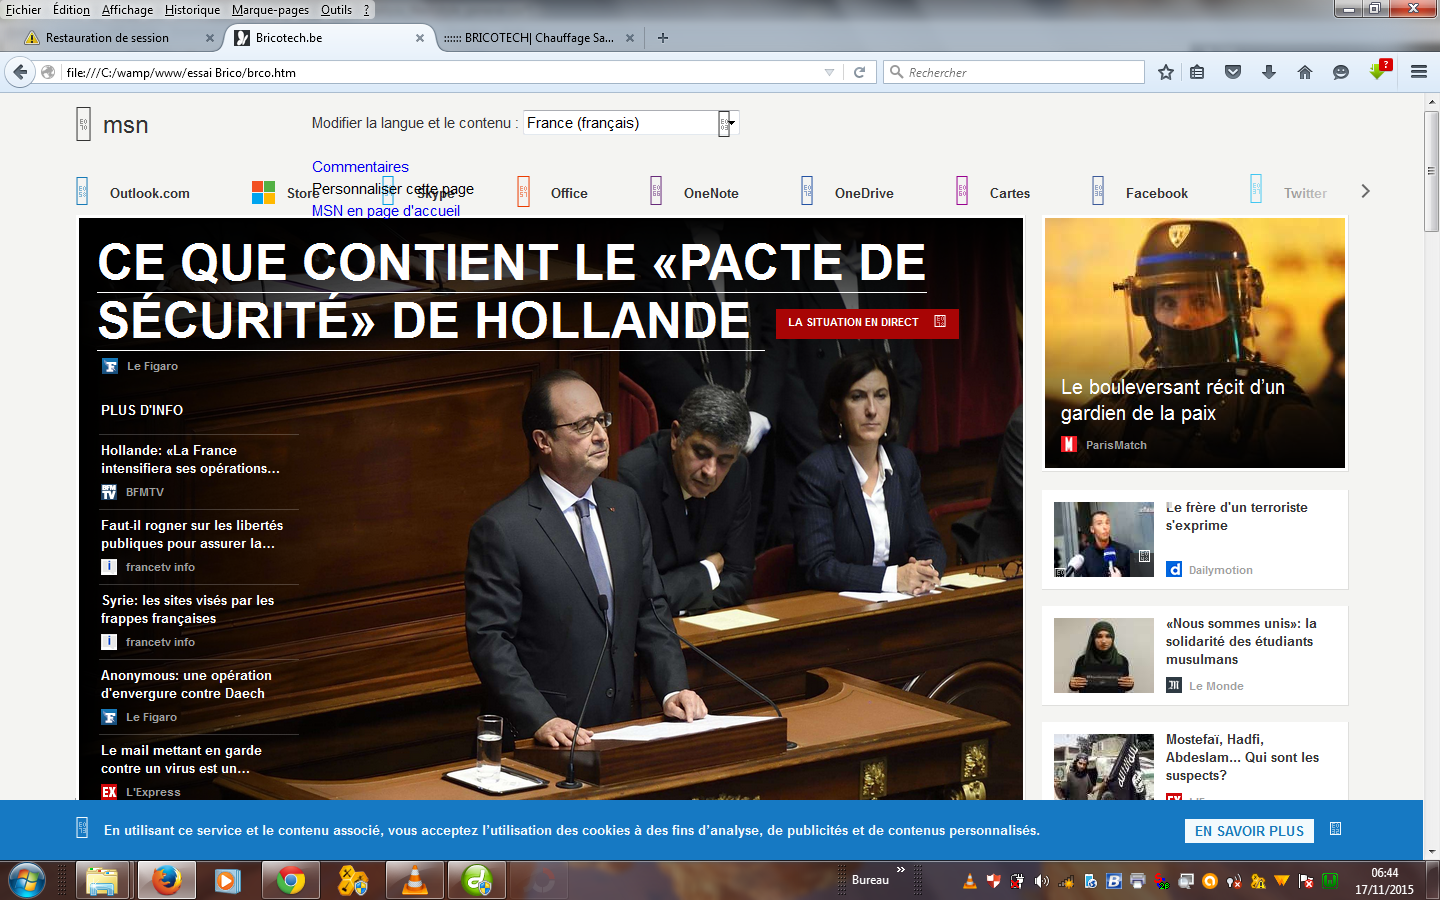Viewport: 1440px width, 900px height.
Task: Click the site identity globe icon in the URL bar
Action: click(48, 72)
